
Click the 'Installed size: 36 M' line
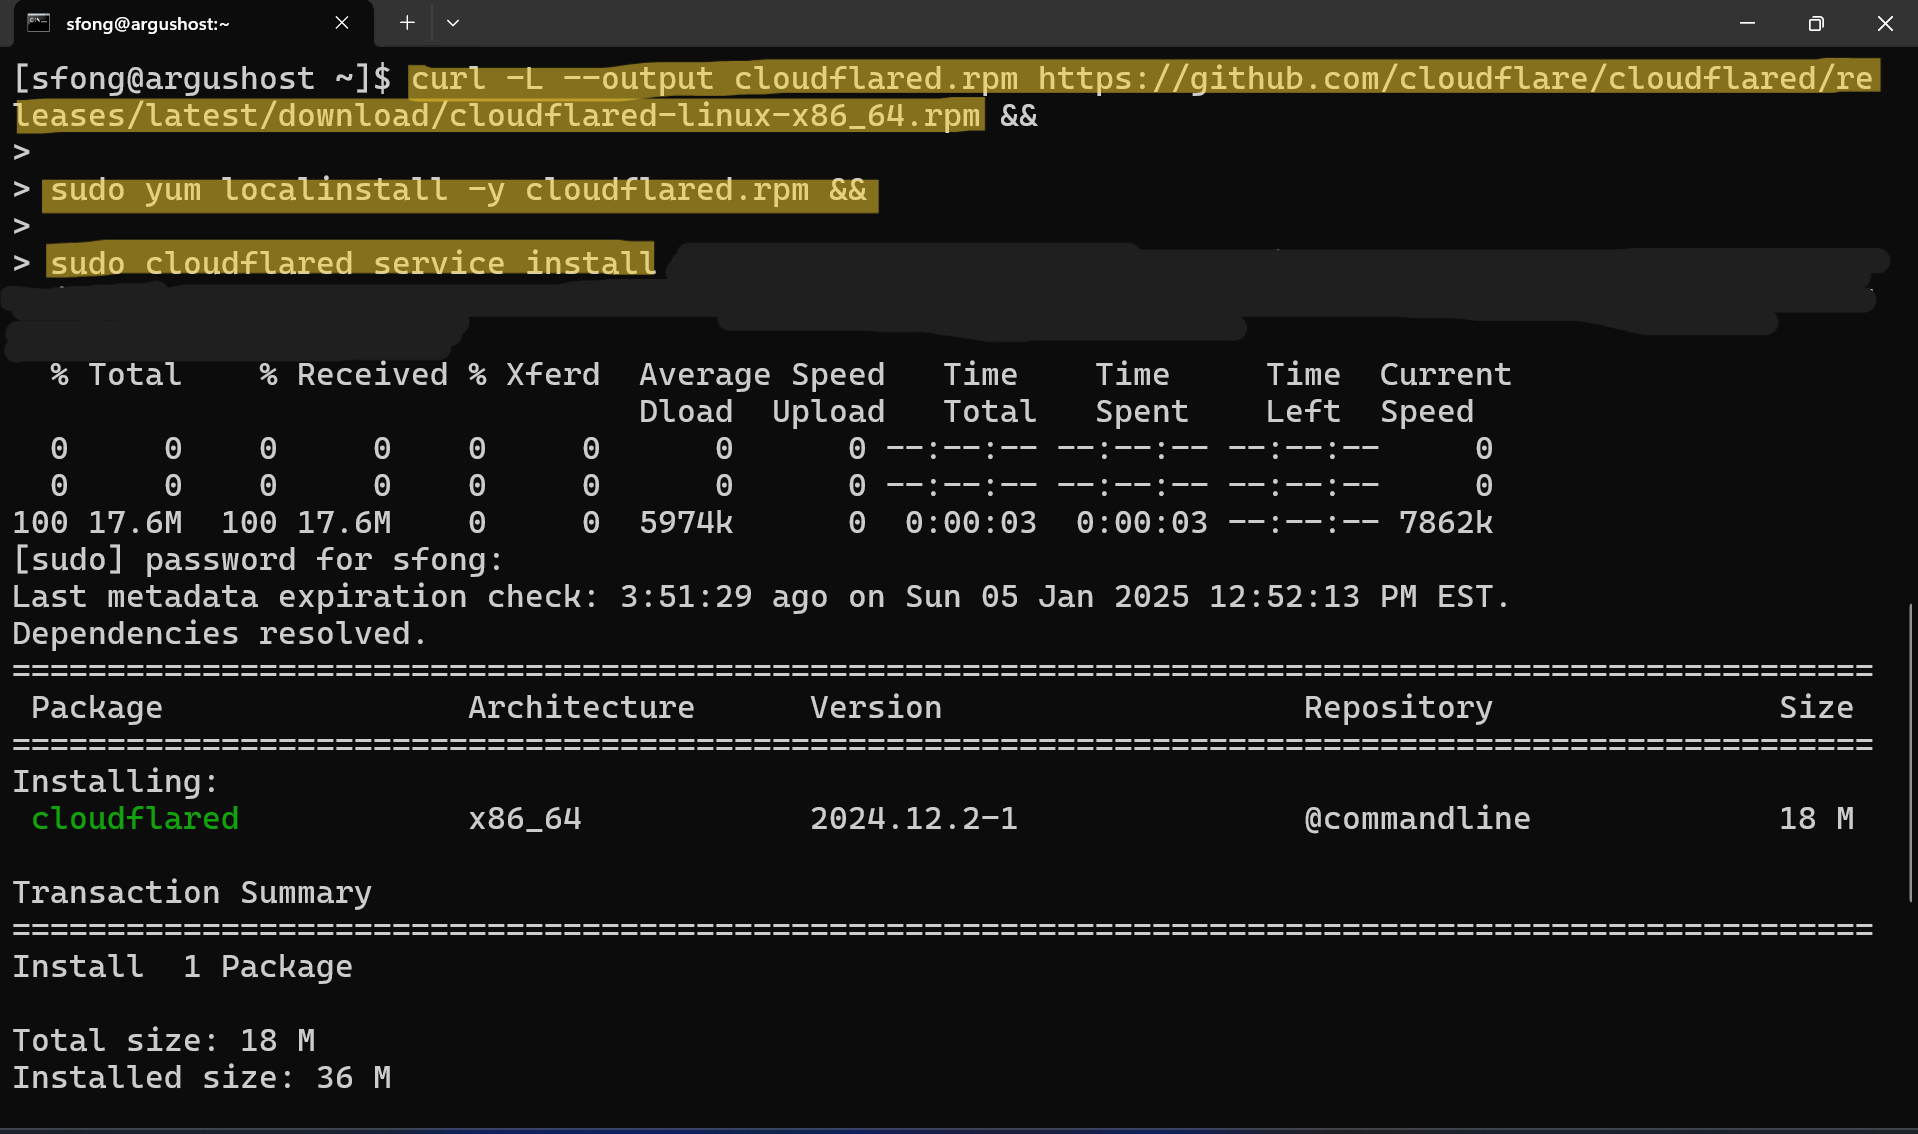202,1078
